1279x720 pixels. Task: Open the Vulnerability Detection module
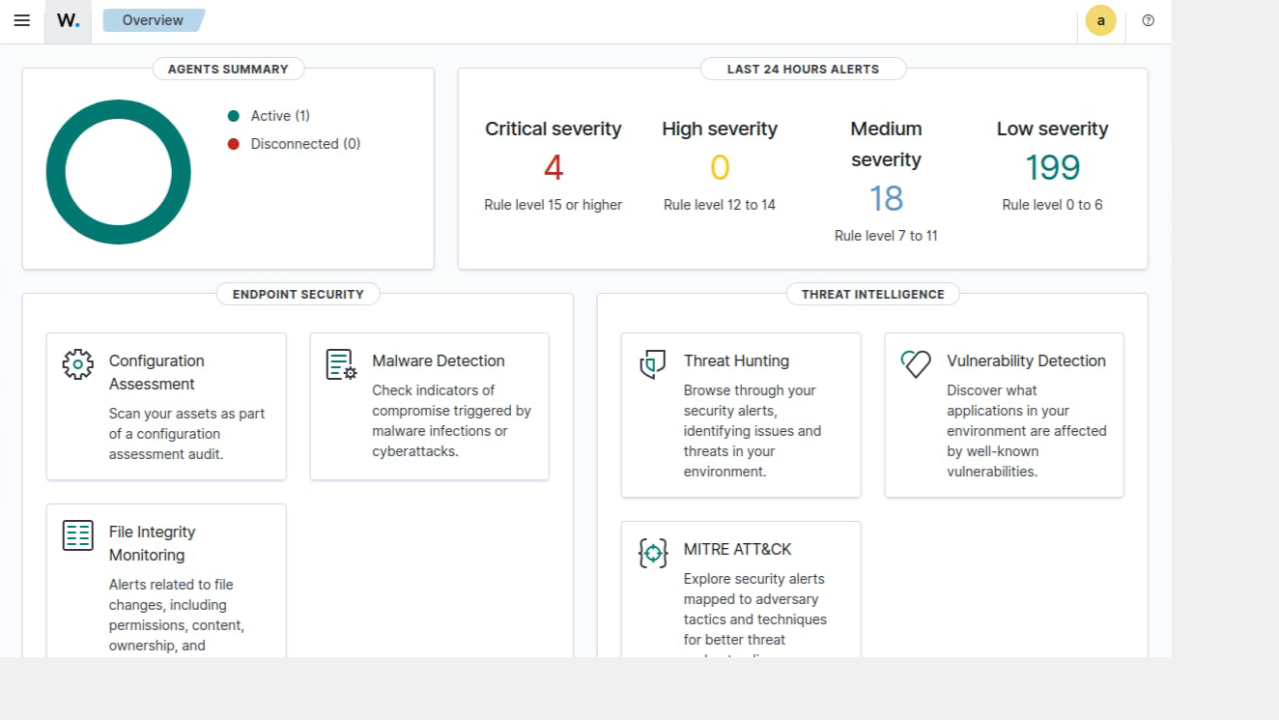[1004, 415]
